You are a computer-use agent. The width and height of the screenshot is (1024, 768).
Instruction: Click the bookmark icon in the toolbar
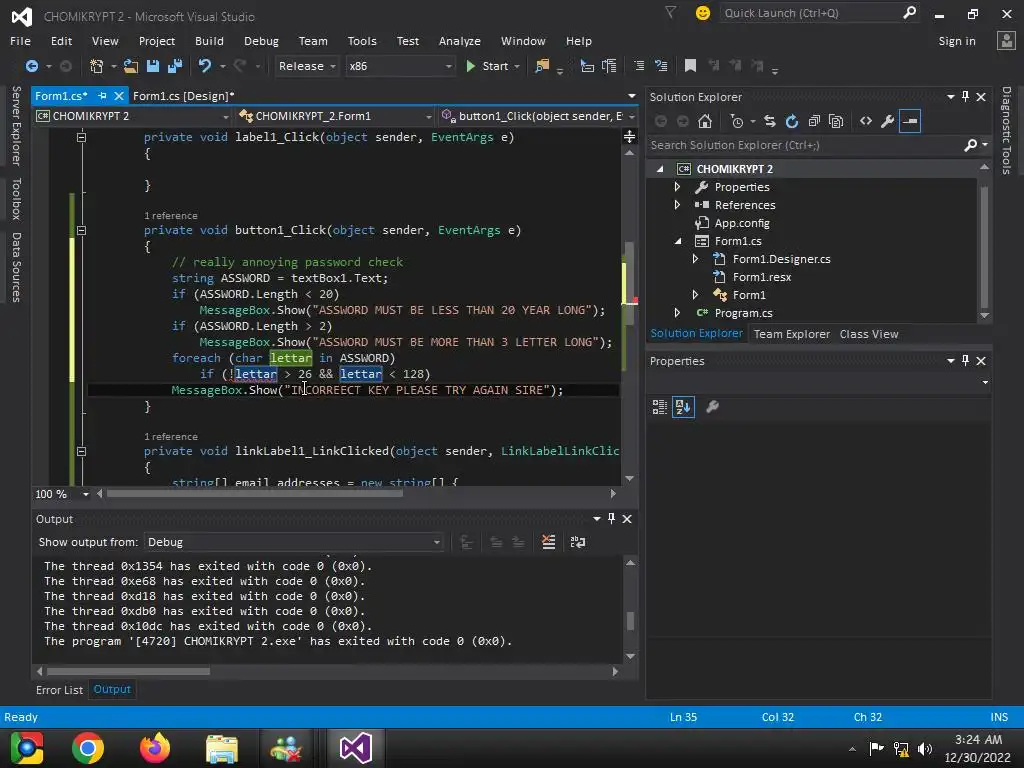(690, 66)
